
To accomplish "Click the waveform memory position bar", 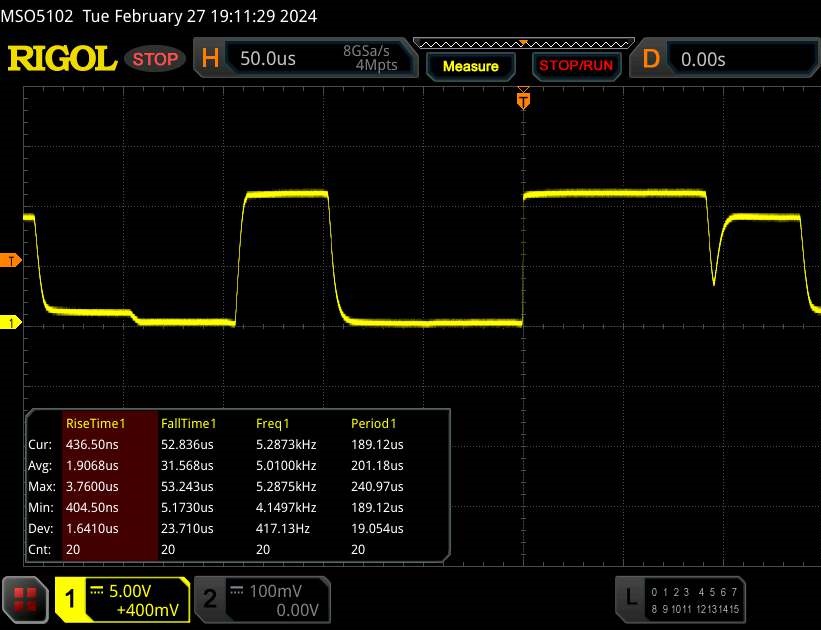I will 522,43.
